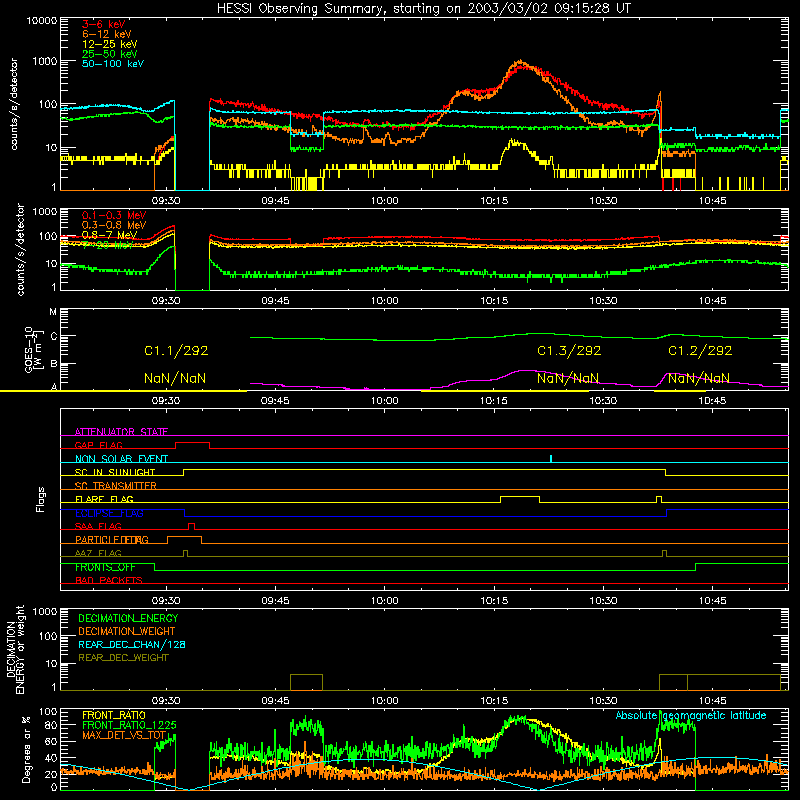The width and height of the screenshot is (800, 800).
Task: Click the SC_IN_SUNLIGHT flag label
Action: tap(115, 472)
